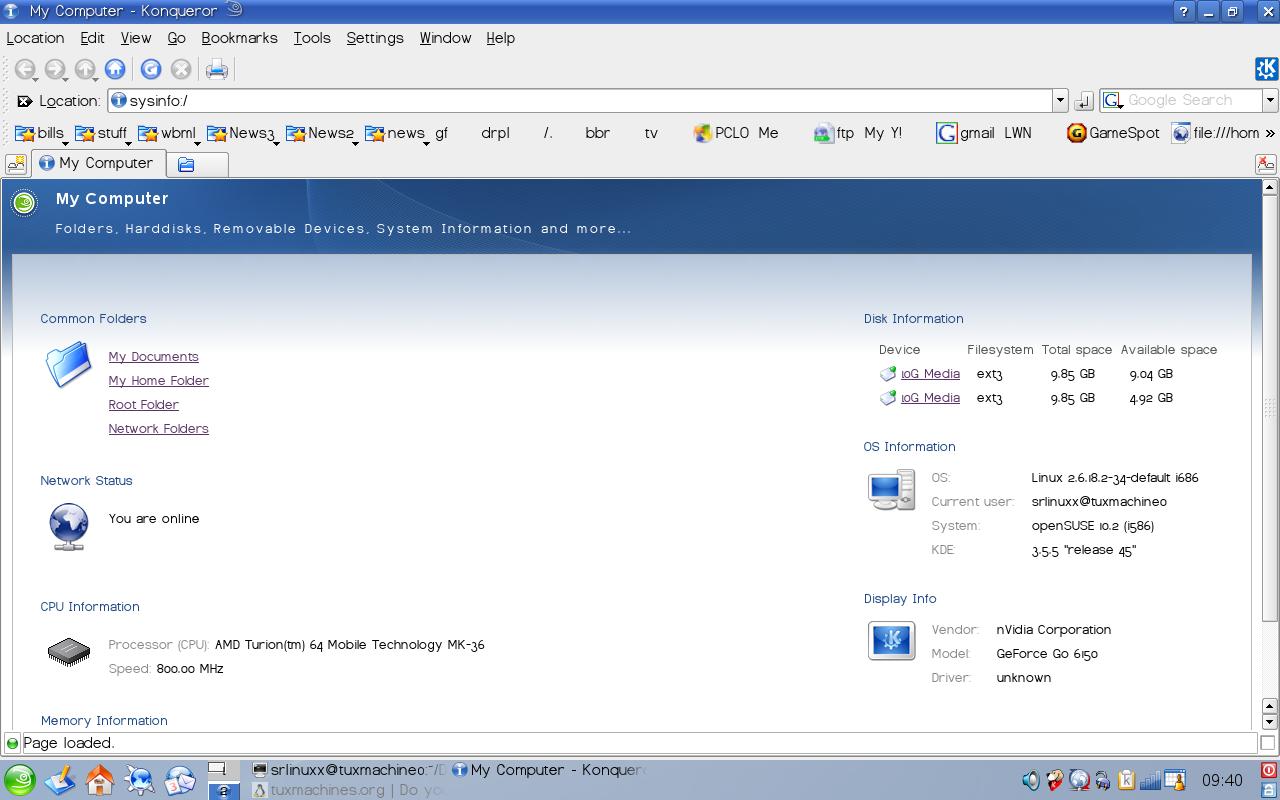Open the Window menu
This screenshot has height=800, width=1280.
pyautogui.click(x=445, y=38)
